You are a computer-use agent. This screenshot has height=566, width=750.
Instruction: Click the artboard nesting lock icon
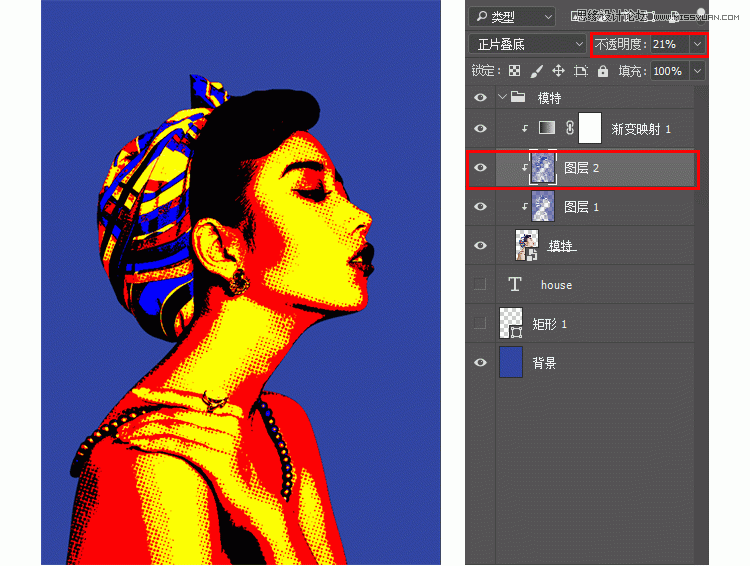pos(581,71)
